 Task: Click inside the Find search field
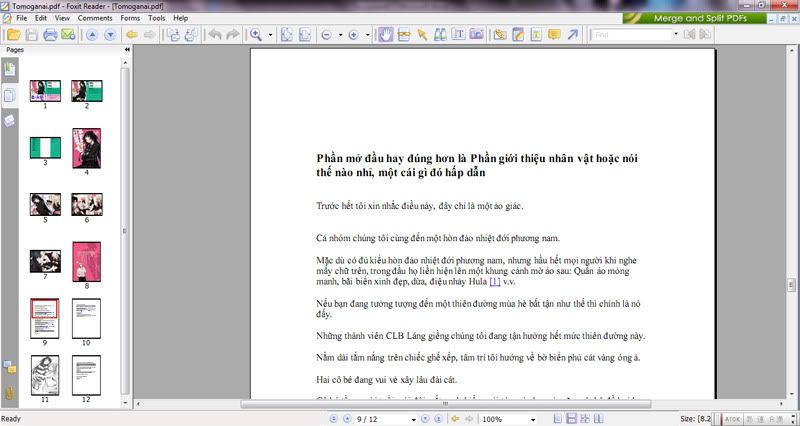[631, 35]
